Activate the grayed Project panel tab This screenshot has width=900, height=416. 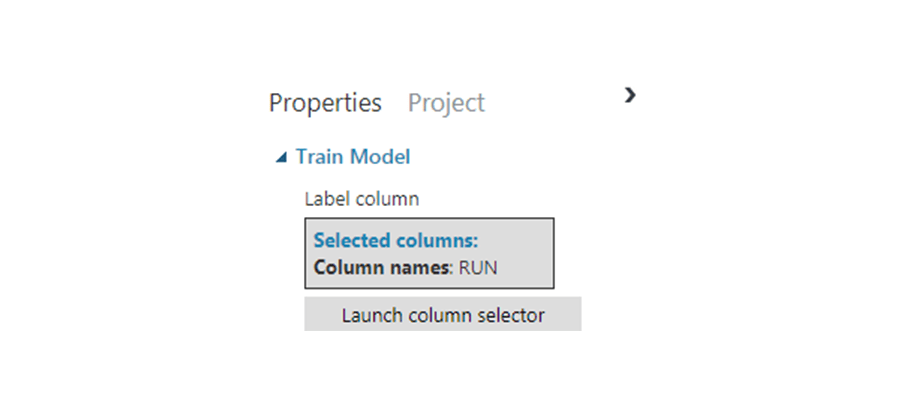point(446,103)
